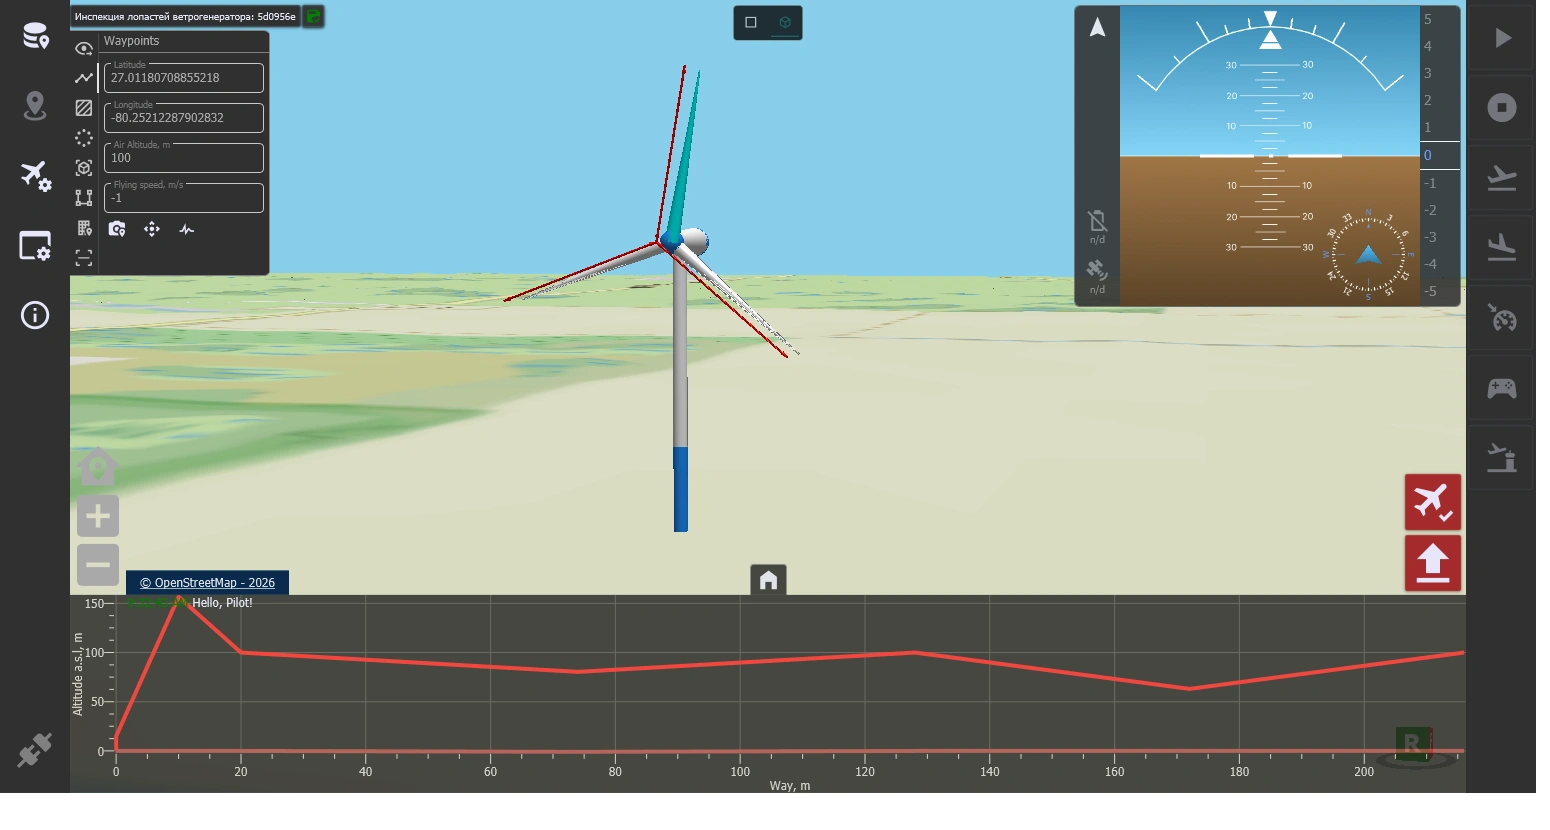Viewport: 1550px width, 830px height.
Task: Open the map location pin sidebar tab
Action: click(35, 106)
